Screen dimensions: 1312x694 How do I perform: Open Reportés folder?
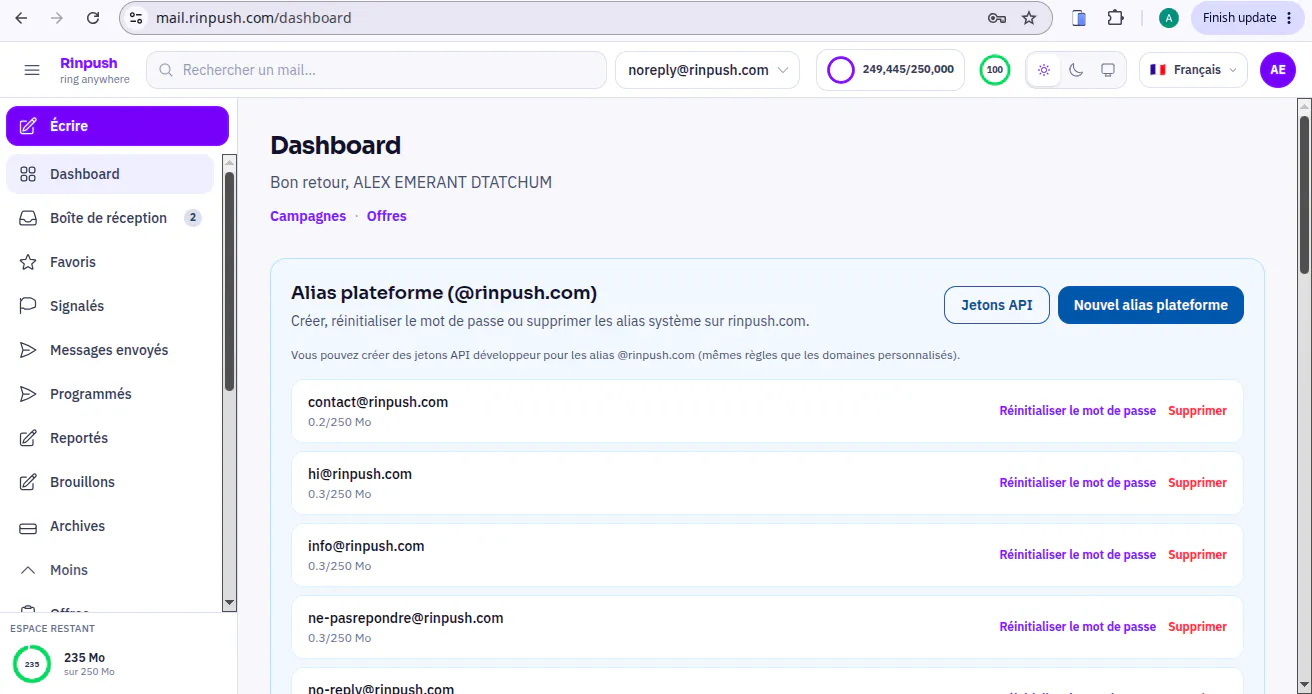[110, 438]
